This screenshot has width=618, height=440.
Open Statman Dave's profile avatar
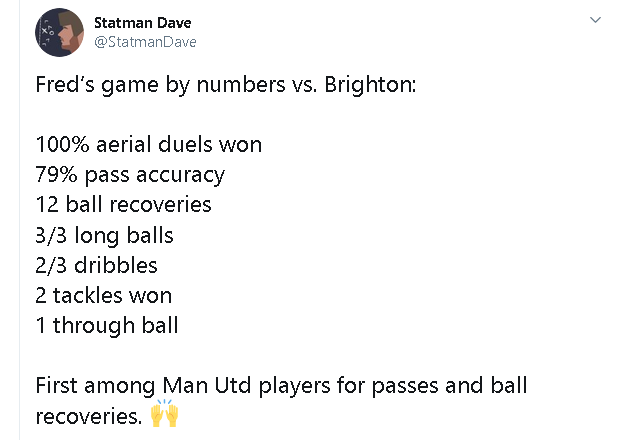60,32
